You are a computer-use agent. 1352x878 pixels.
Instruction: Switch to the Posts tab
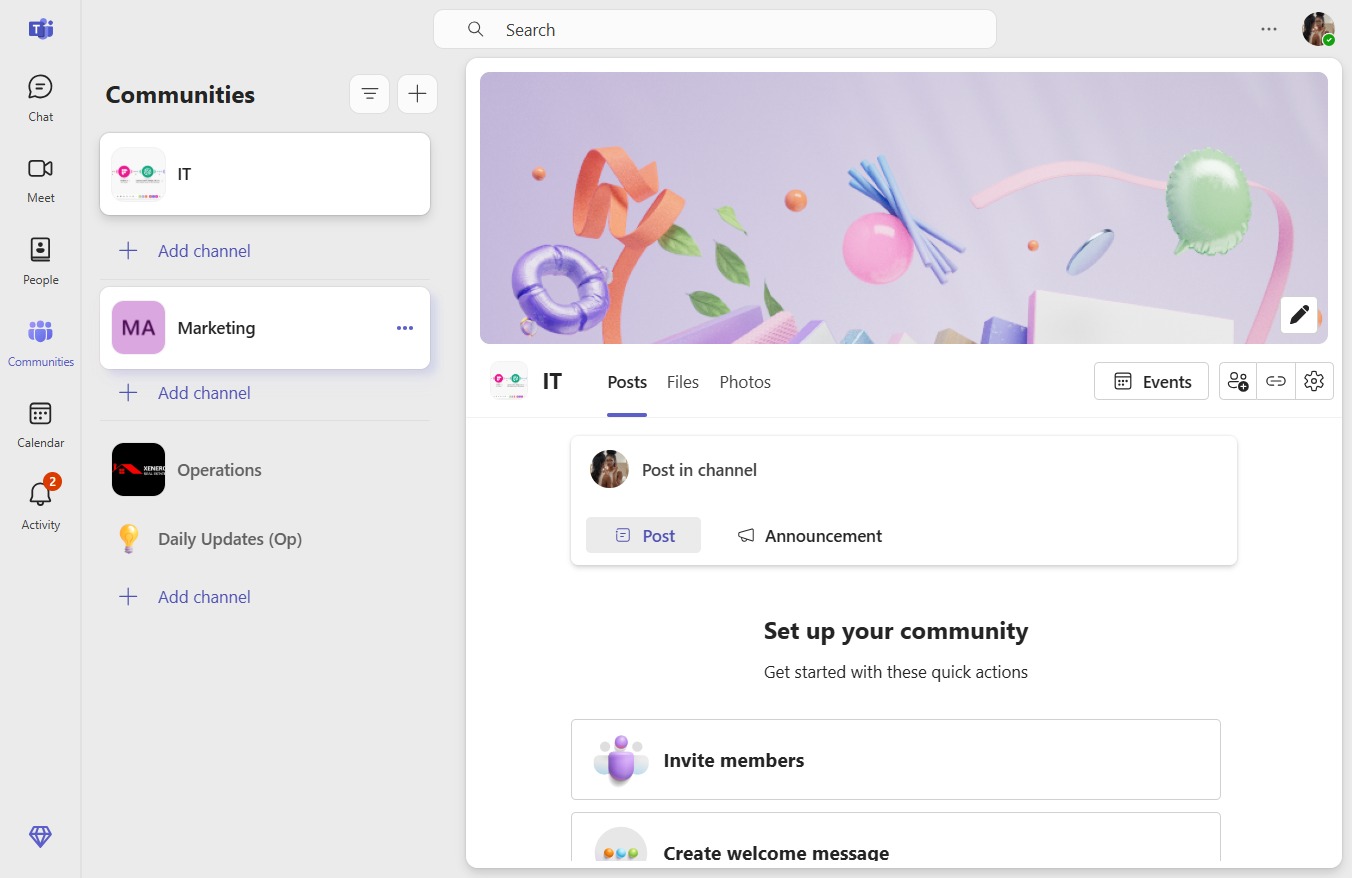(627, 382)
